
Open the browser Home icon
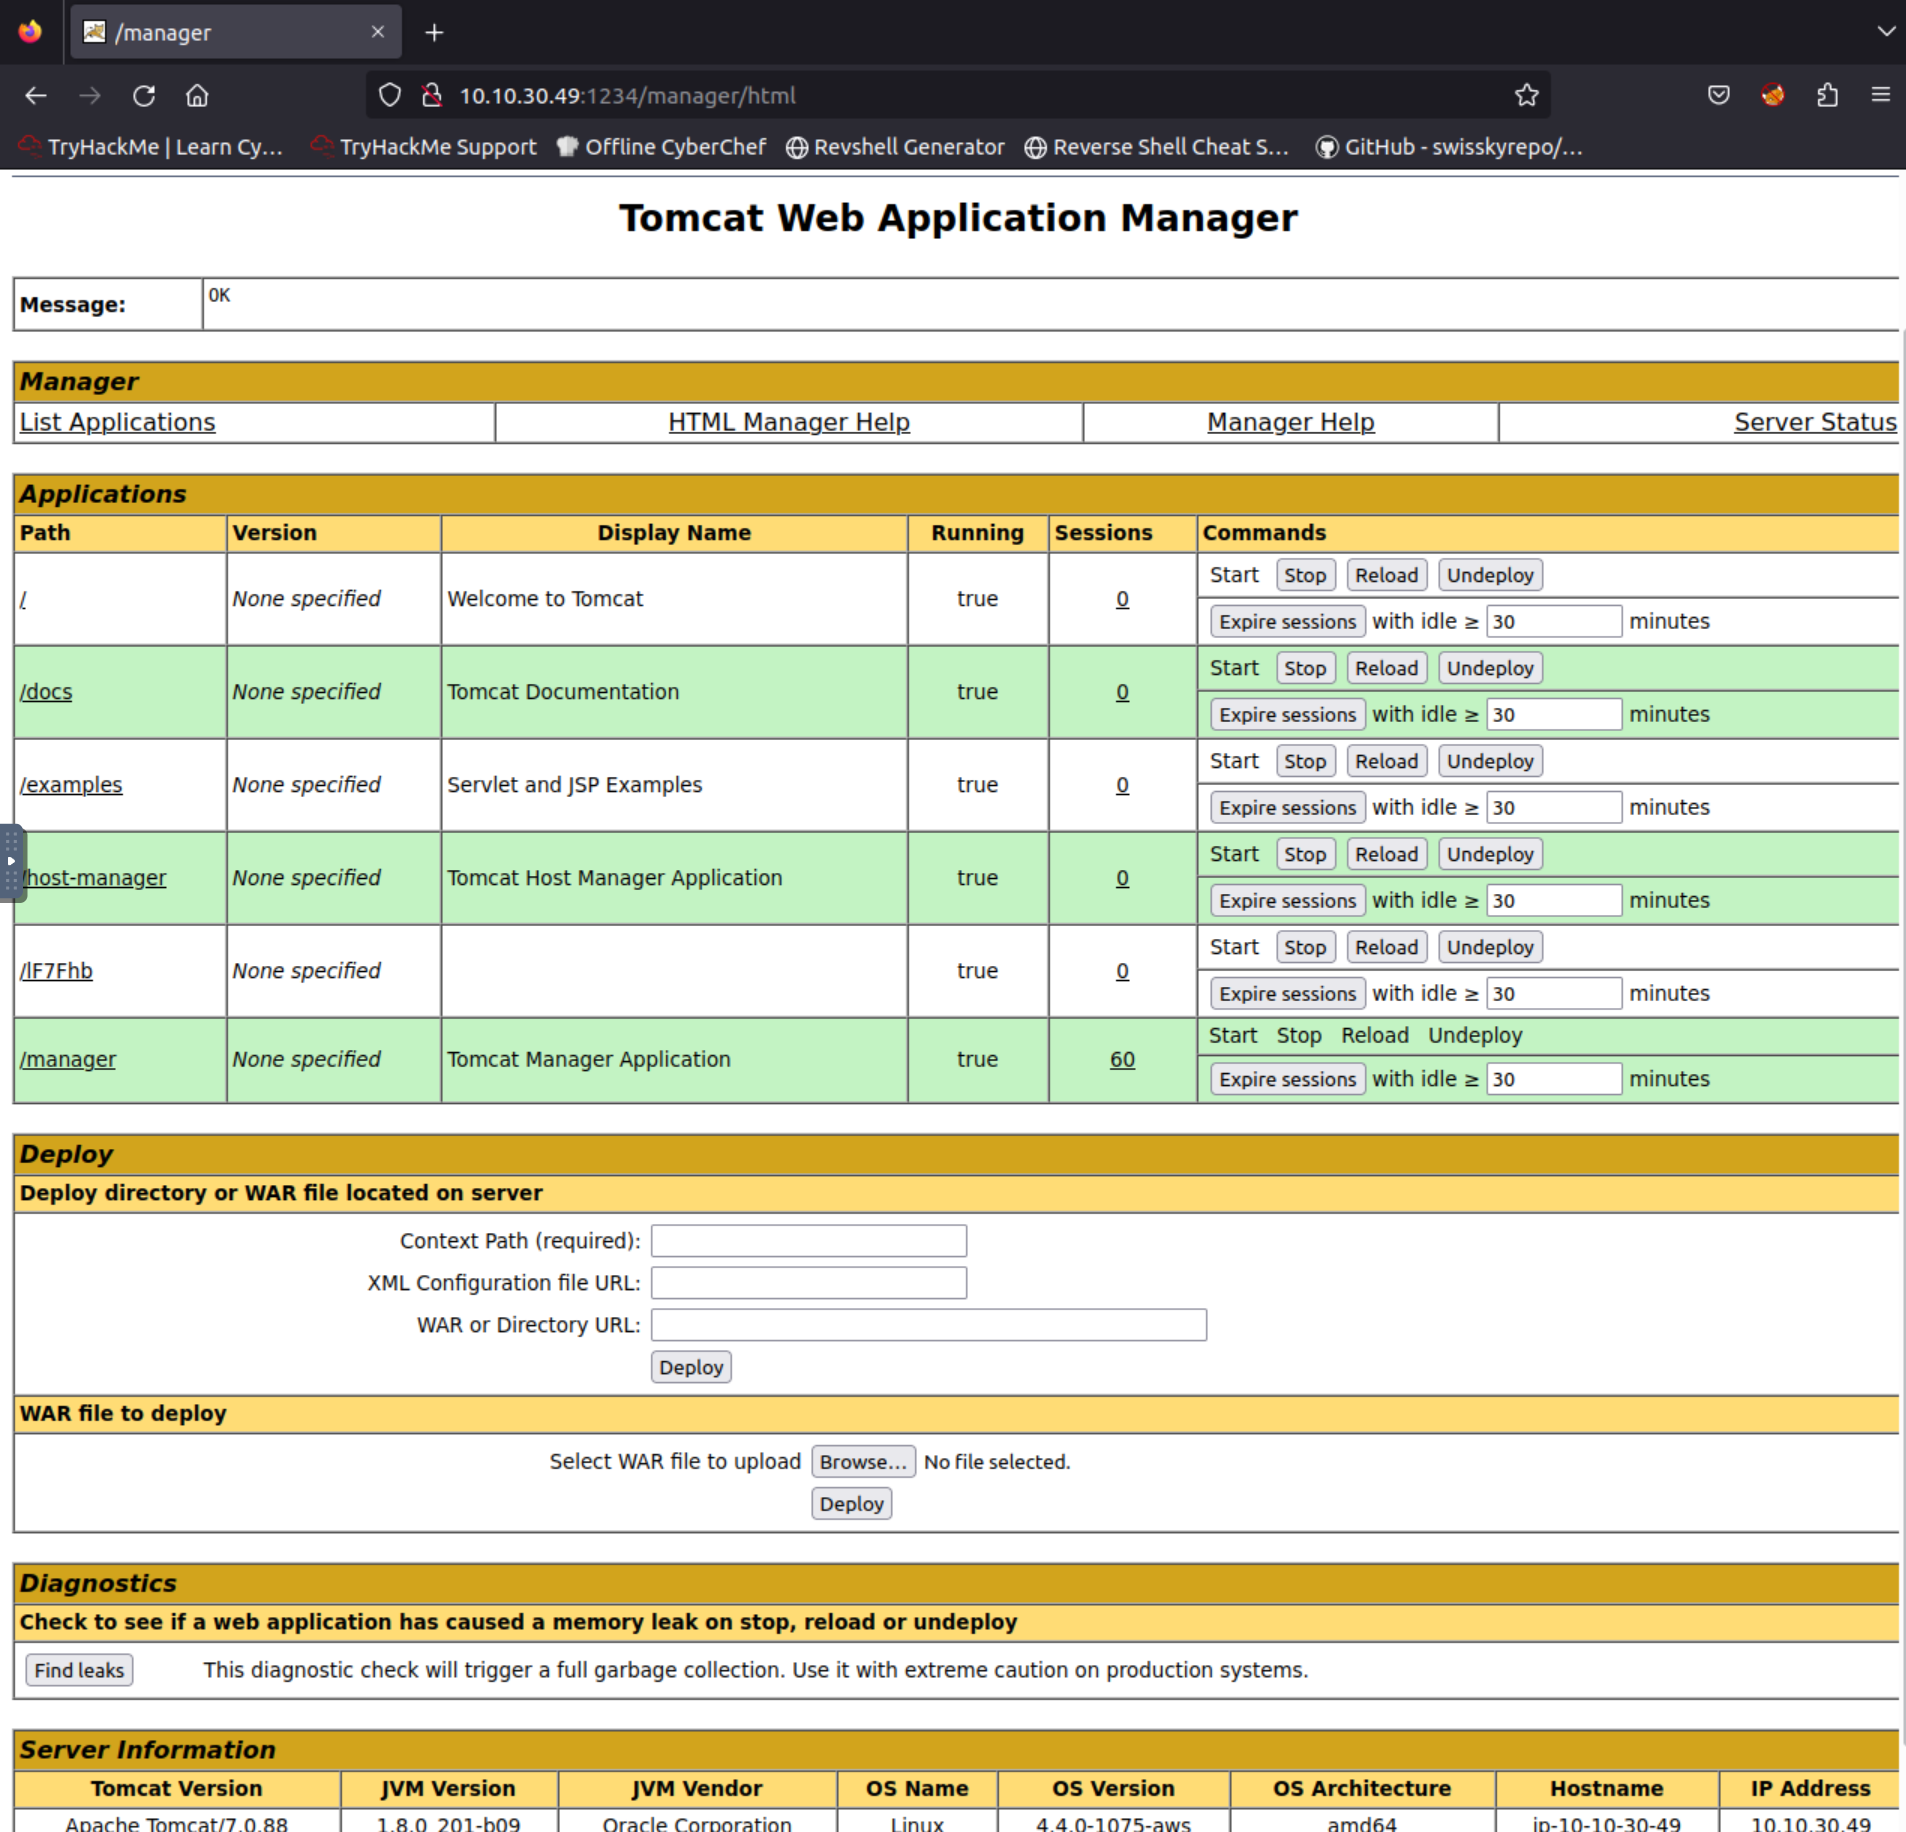pos(197,96)
